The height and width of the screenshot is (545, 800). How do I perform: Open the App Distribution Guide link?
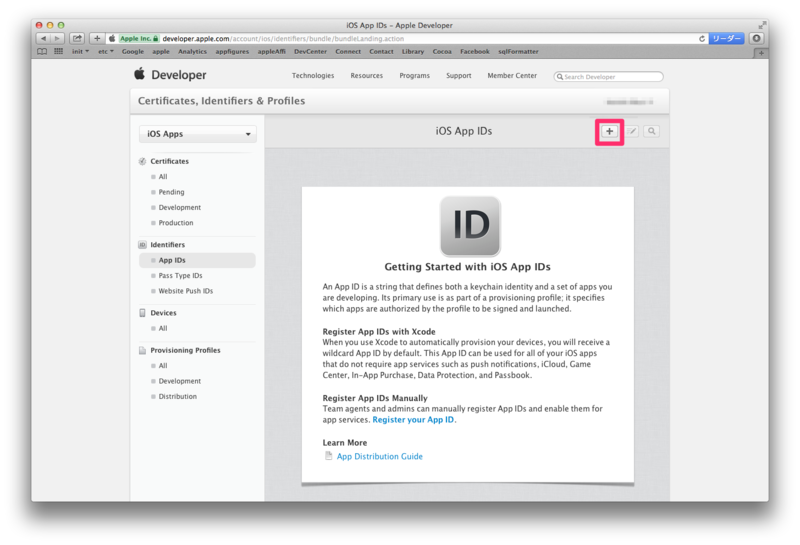(380, 456)
